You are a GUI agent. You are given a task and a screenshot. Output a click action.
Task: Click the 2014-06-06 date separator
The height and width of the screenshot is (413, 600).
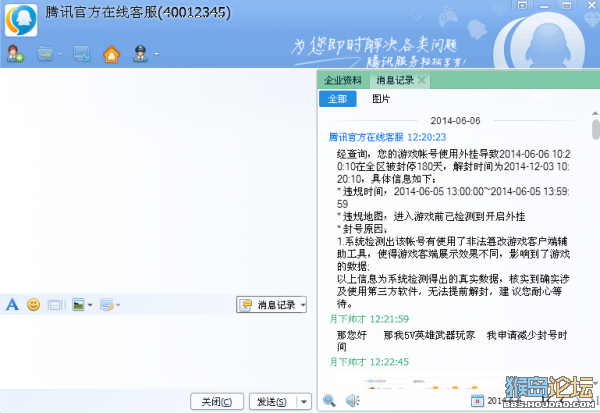[x=455, y=121]
